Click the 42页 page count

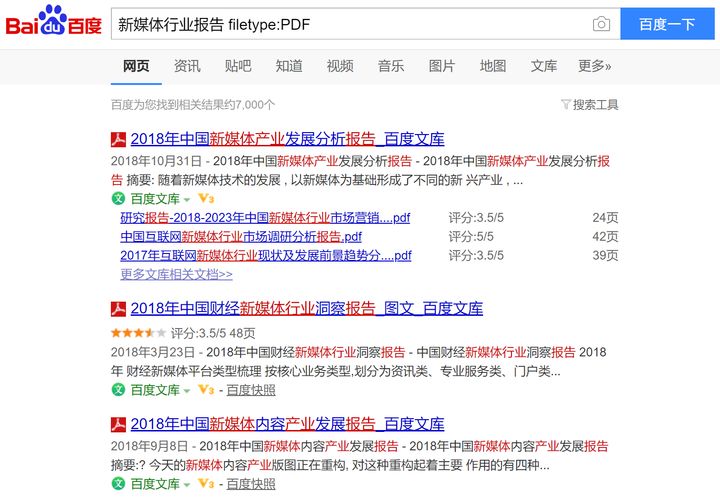pyautogui.click(x=605, y=236)
